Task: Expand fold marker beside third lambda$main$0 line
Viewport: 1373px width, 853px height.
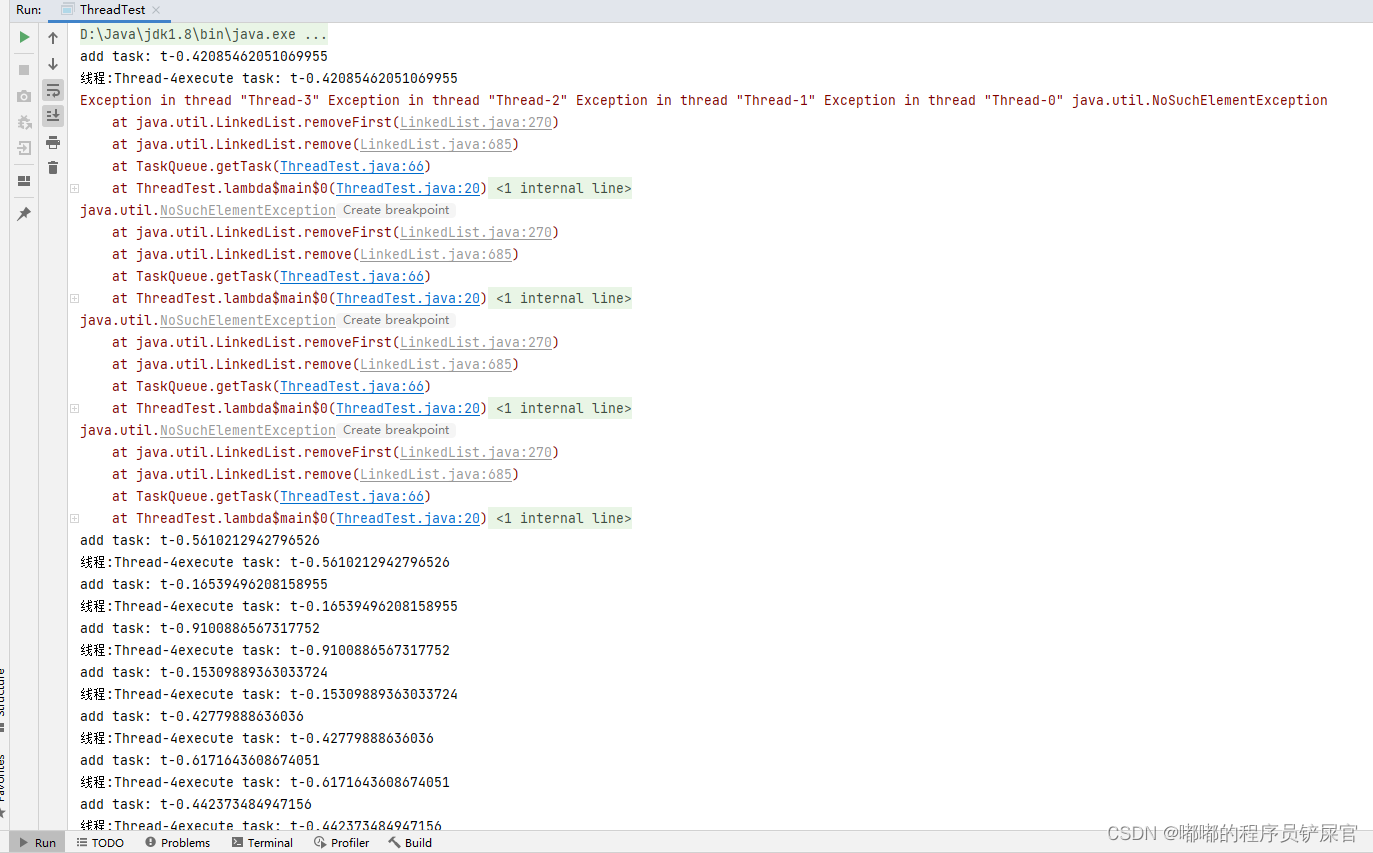Action: pyautogui.click(x=74, y=408)
